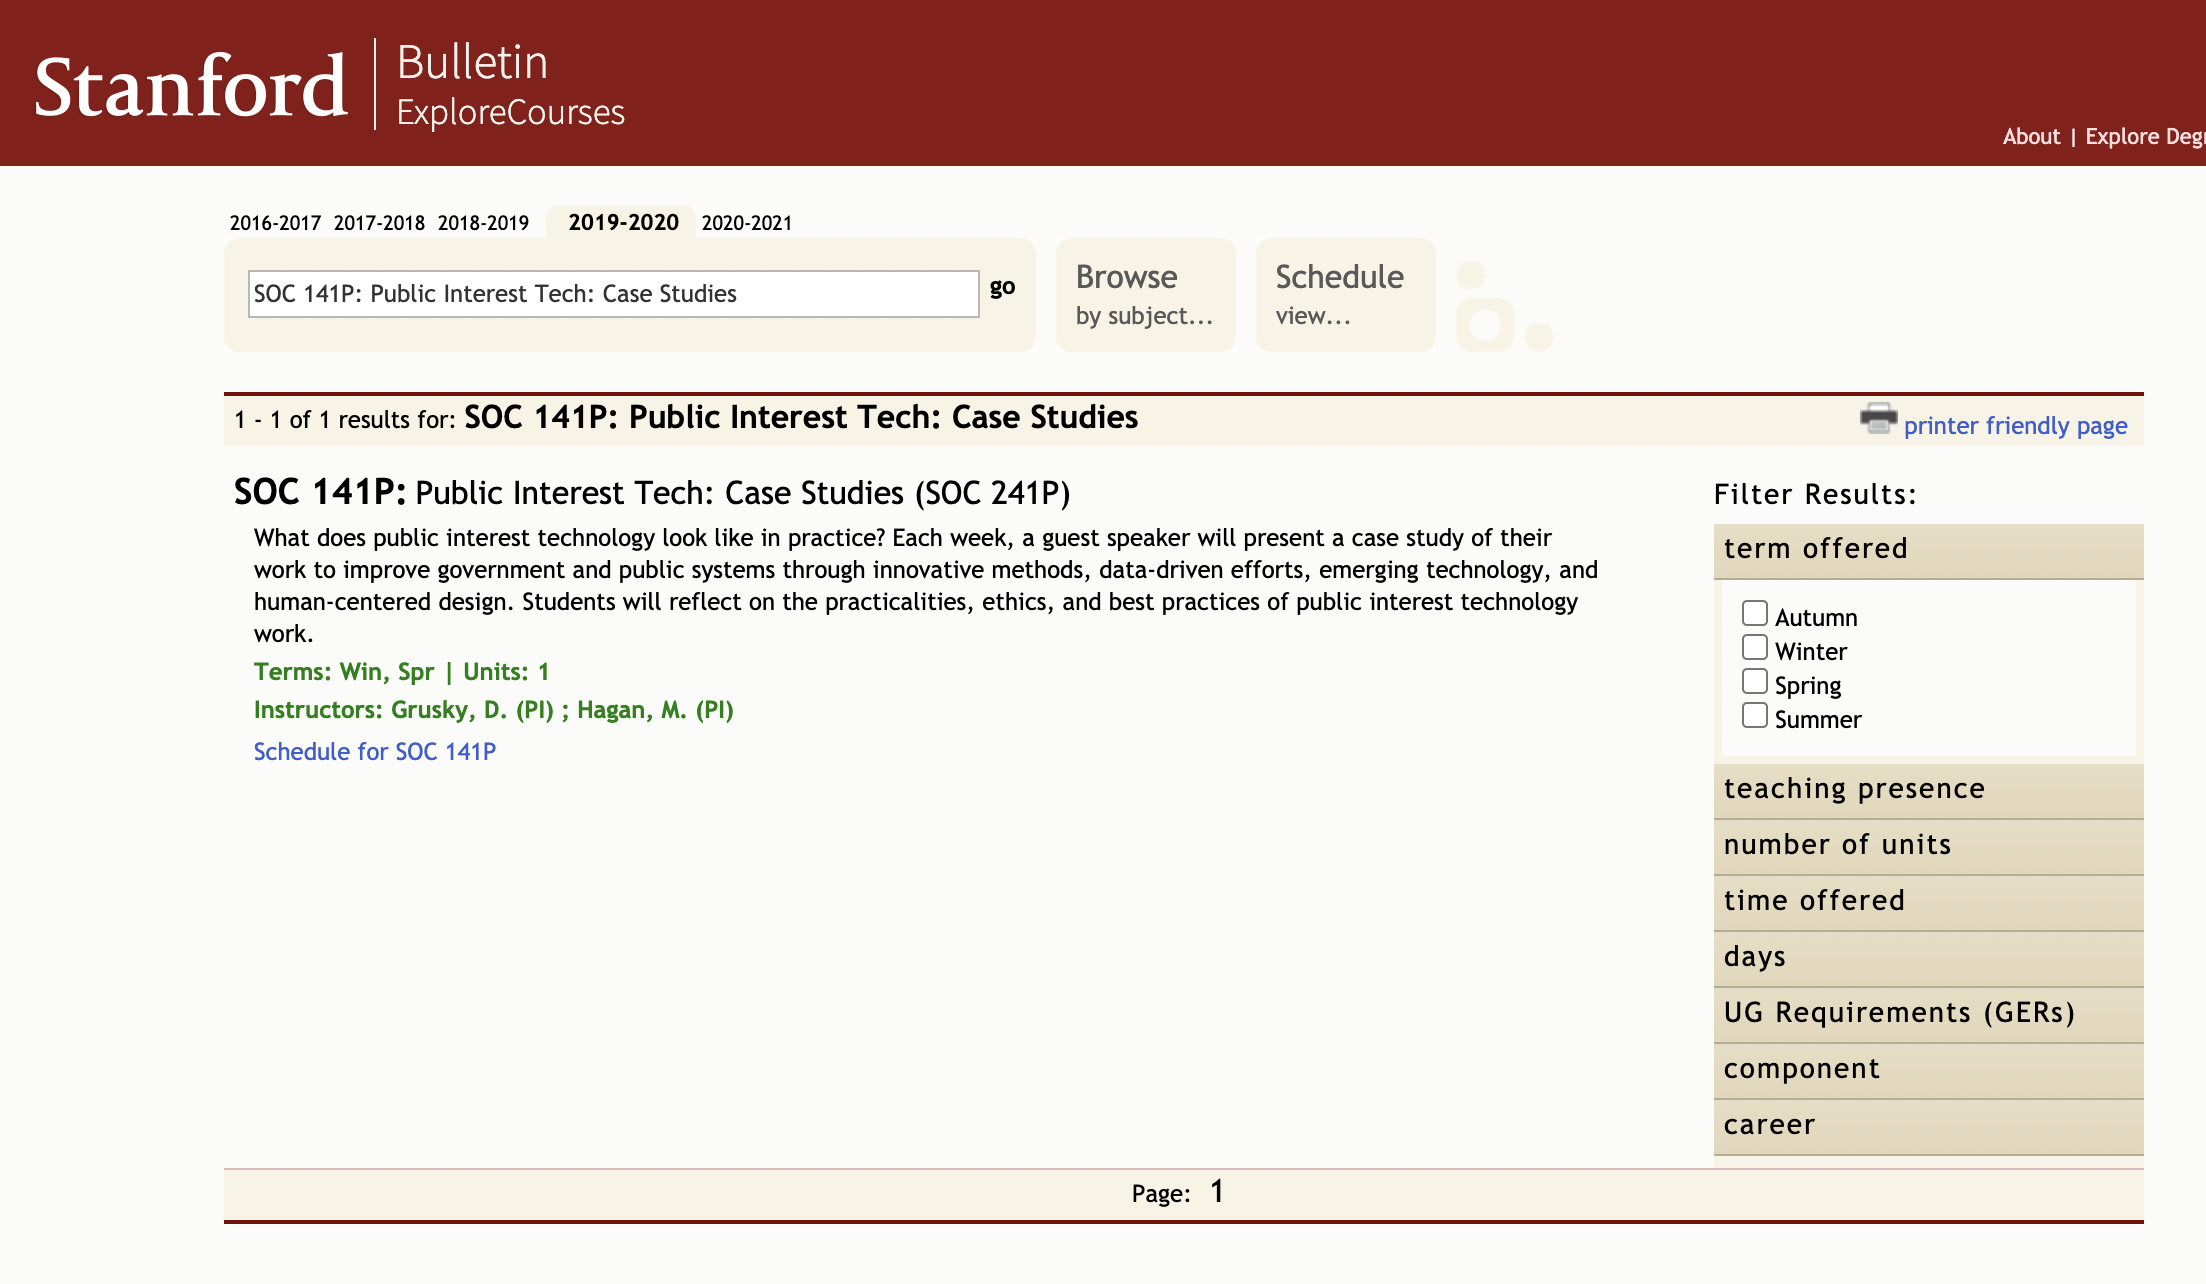Enable the Spring term filter
This screenshot has height=1284, width=2206.
1754,682
